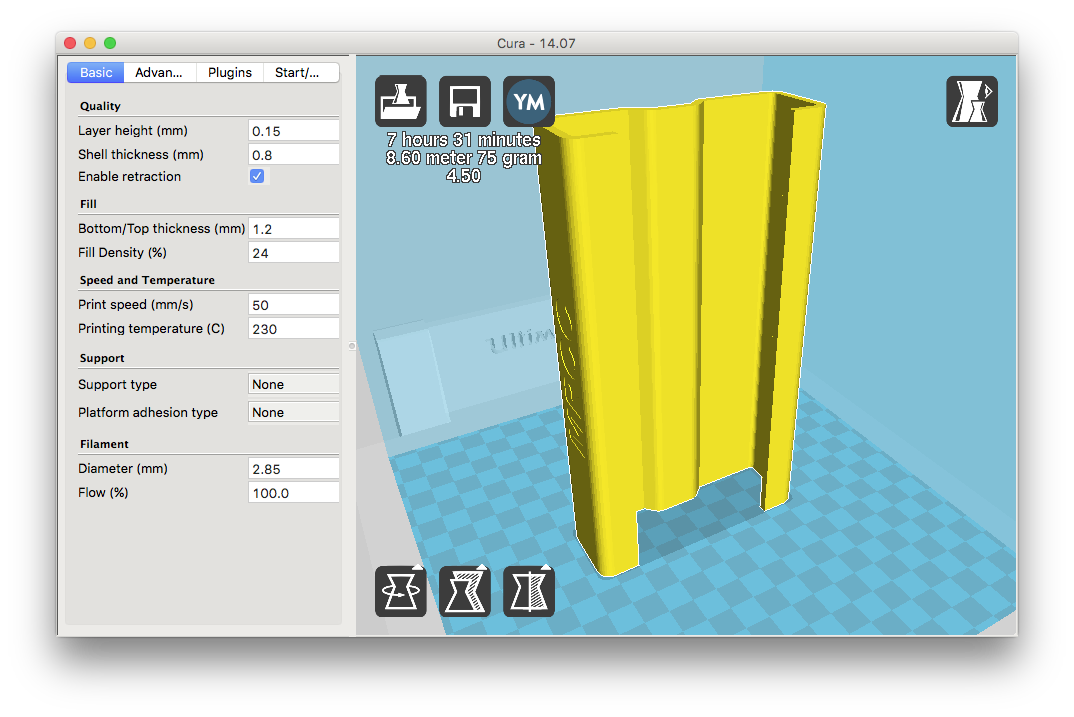The height and width of the screenshot is (717, 1074).
Task: Select the Mirror tool icon
Action: [529, 591]
